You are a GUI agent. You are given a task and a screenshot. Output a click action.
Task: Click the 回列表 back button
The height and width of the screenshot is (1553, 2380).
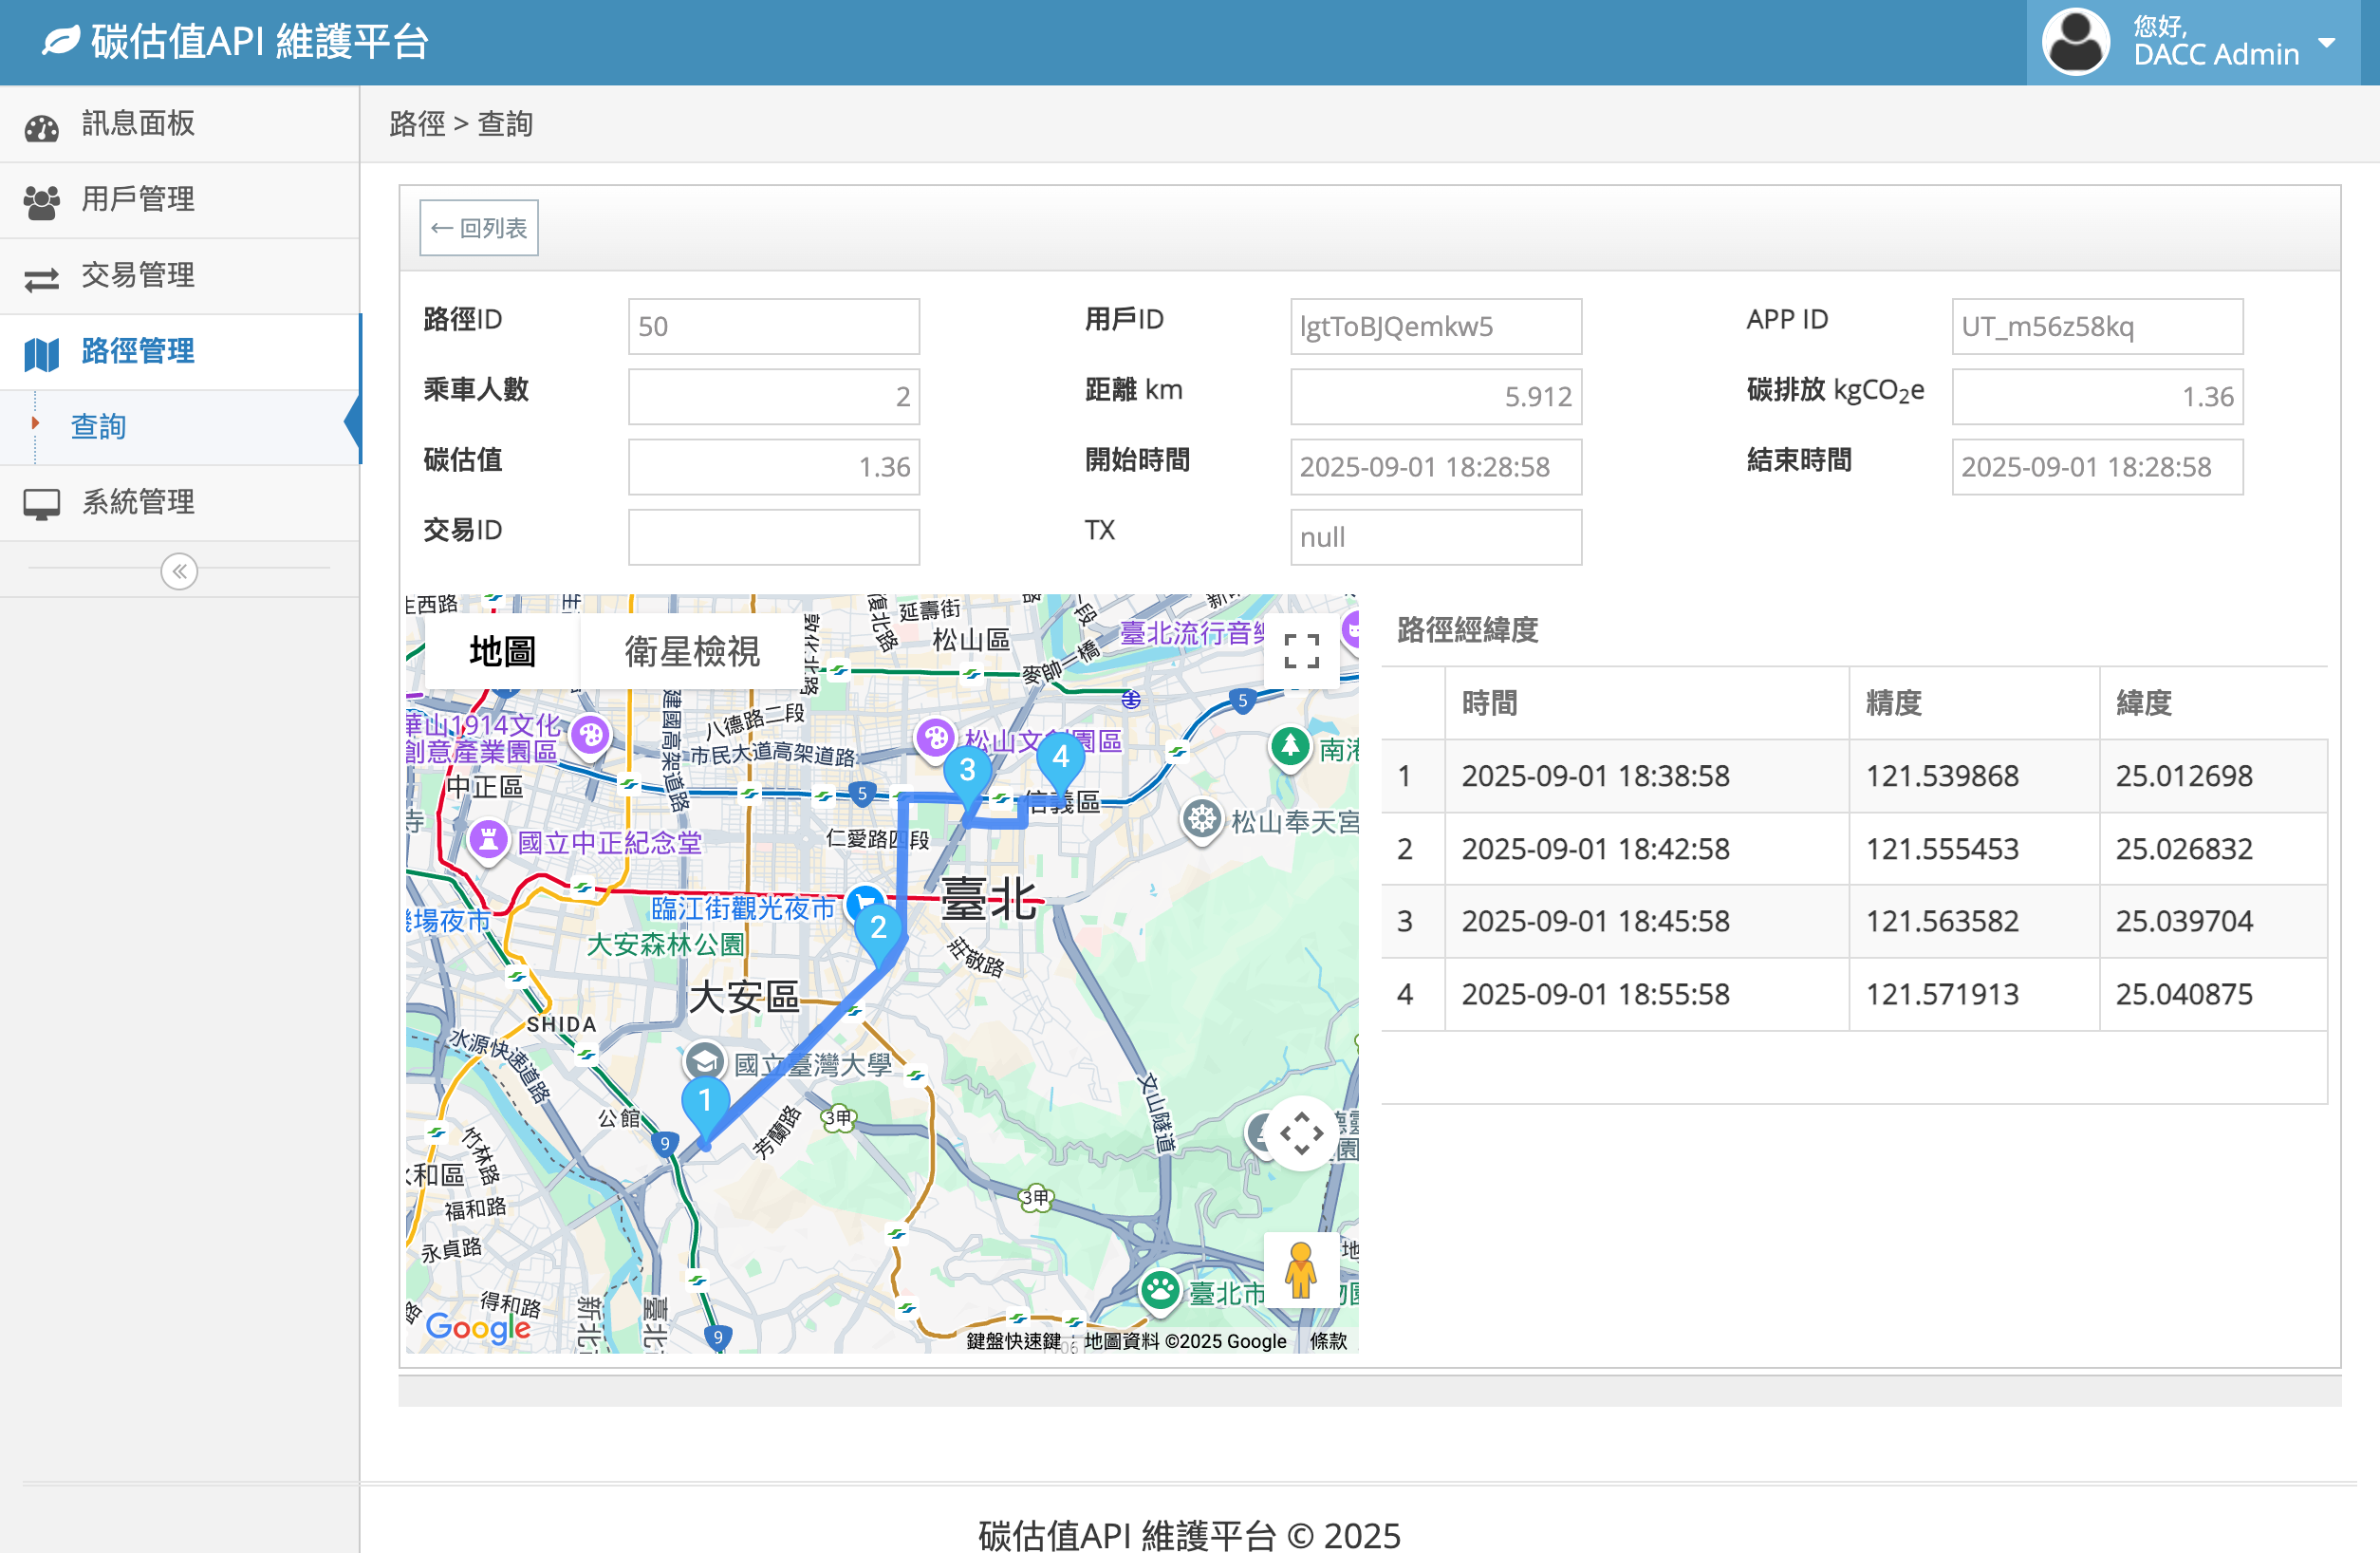478,227
